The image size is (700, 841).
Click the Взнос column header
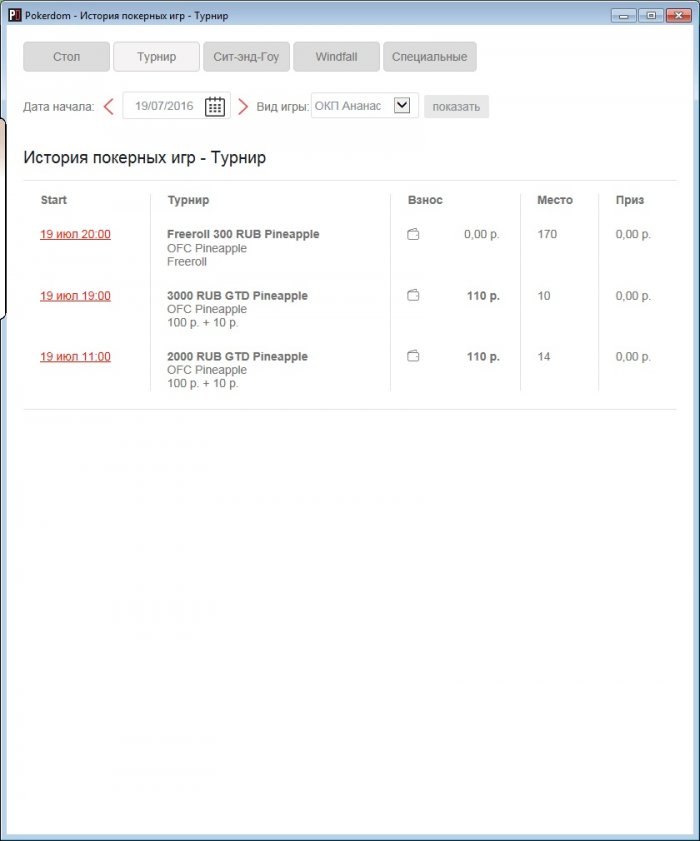point(425,200)
